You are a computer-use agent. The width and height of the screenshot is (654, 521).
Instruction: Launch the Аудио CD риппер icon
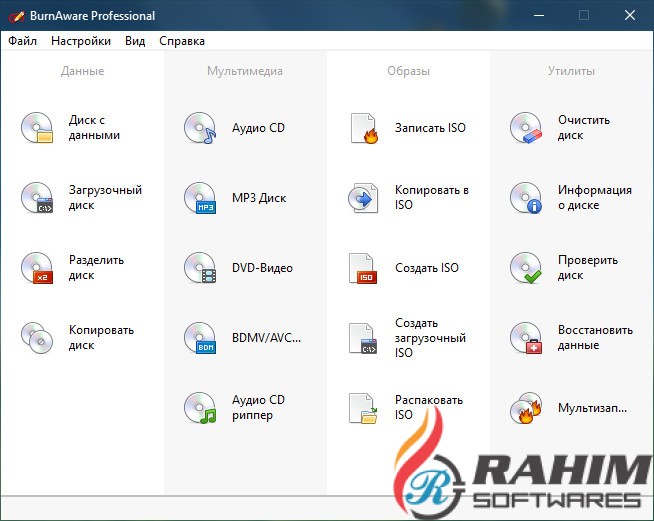point(200,408)
